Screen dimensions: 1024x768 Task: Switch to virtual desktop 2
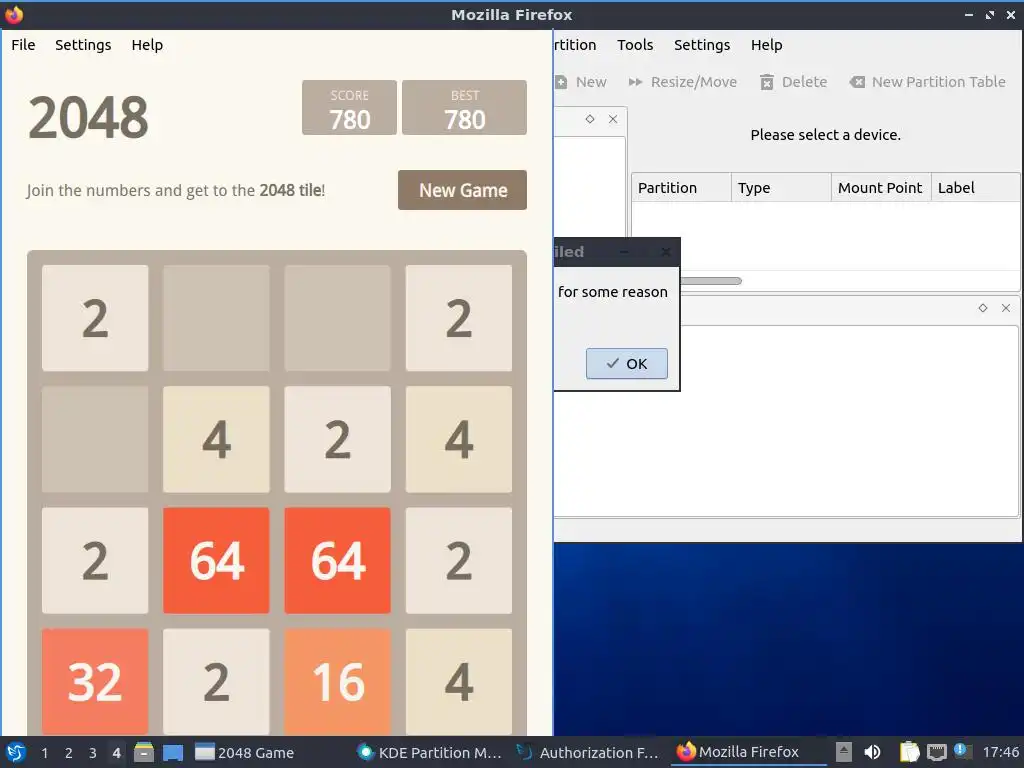(x=69, y=753)
